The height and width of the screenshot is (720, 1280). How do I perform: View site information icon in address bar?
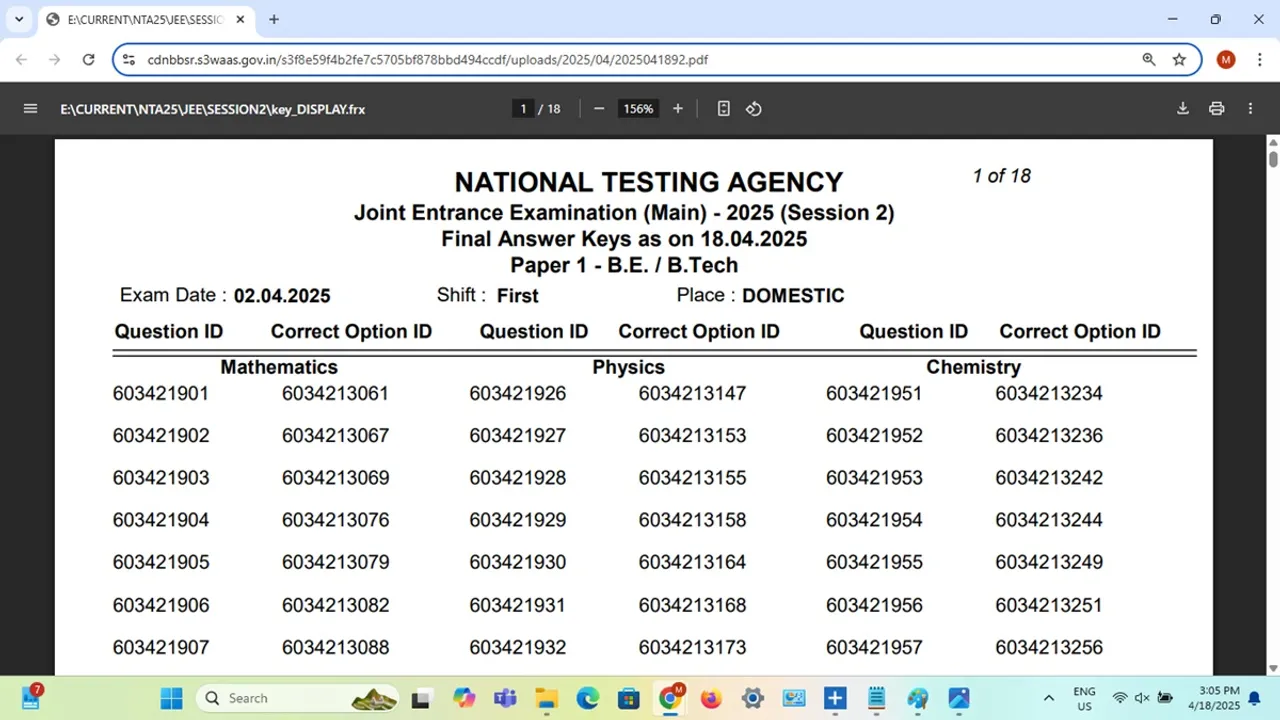128,60
